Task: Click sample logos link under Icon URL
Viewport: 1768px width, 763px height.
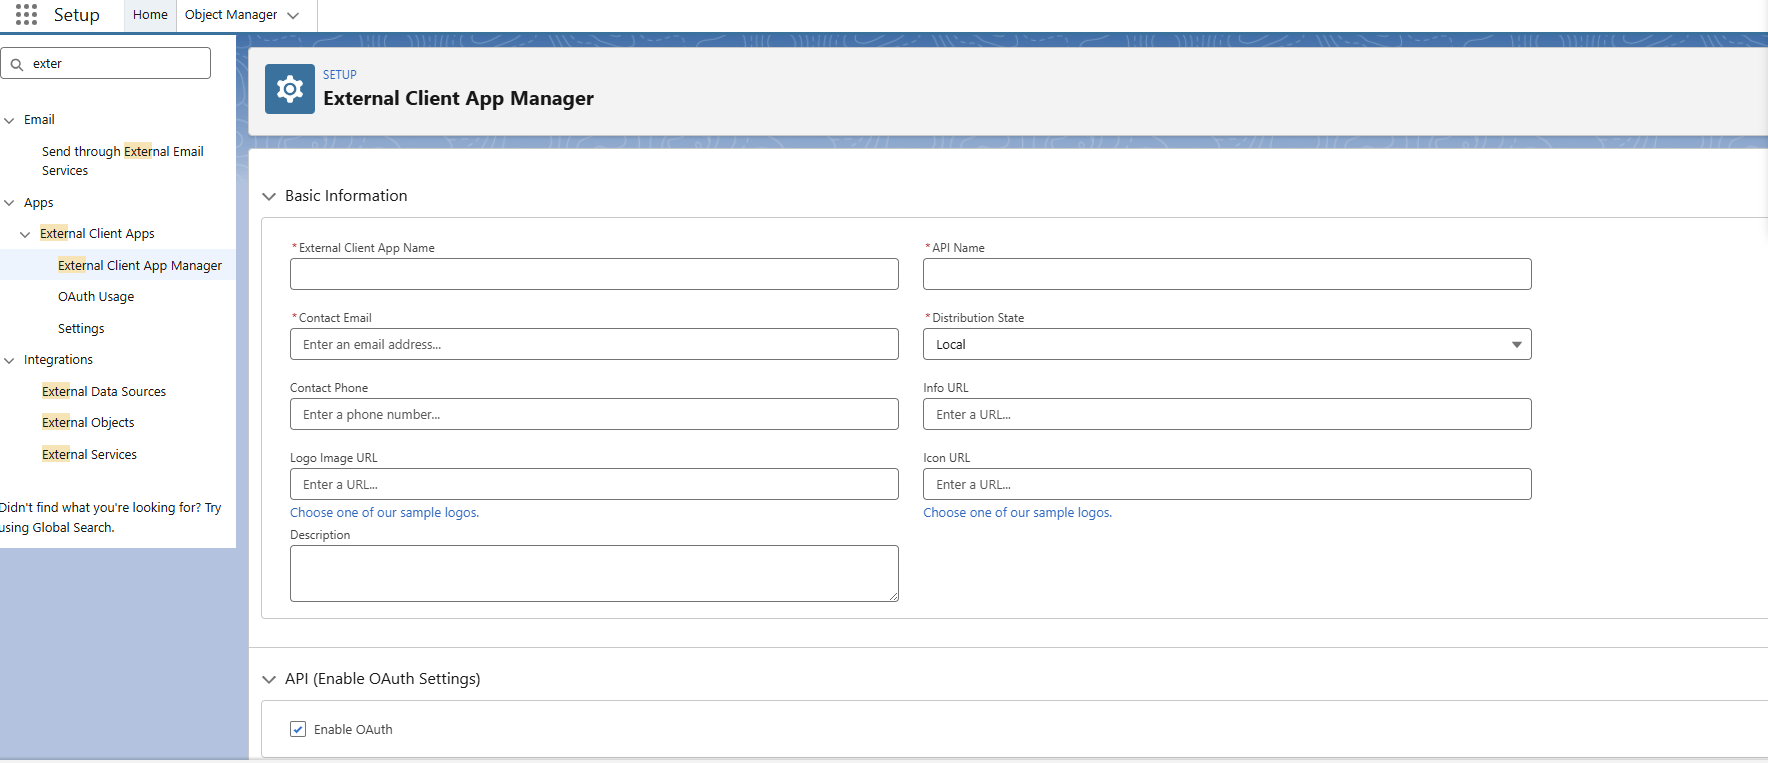Action: pos(1017,512)
